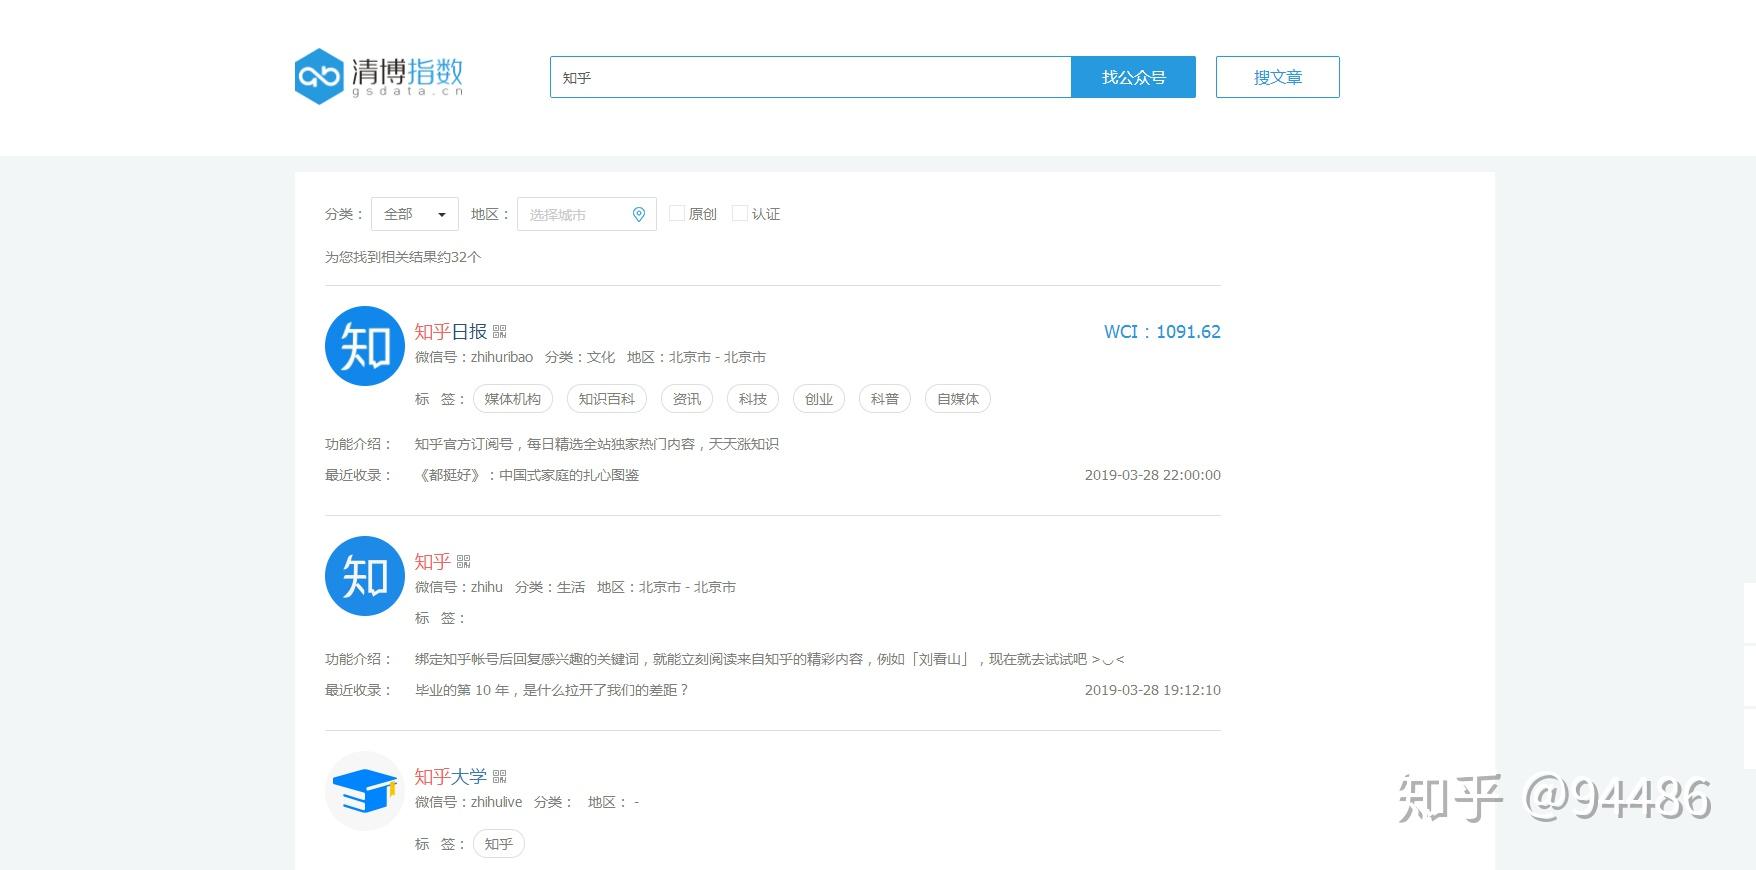Click 微信号：zhihuribao text

pos(474,357)
